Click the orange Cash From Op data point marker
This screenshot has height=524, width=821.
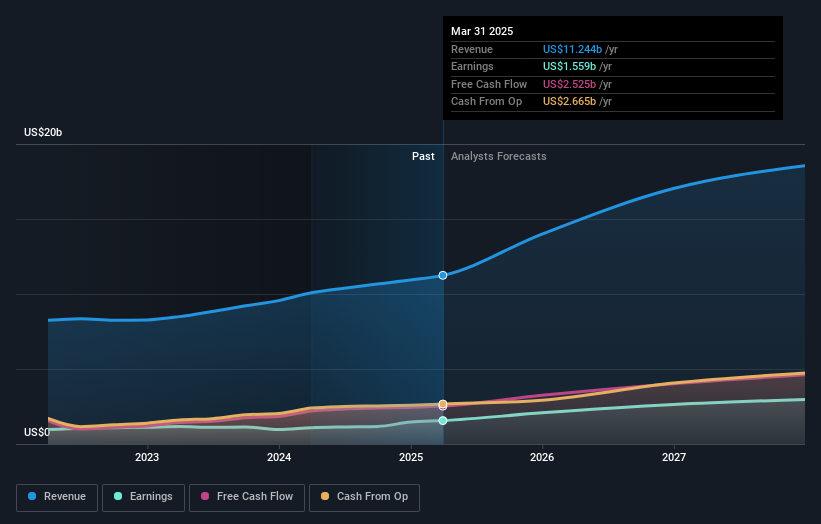click(443, 404)
